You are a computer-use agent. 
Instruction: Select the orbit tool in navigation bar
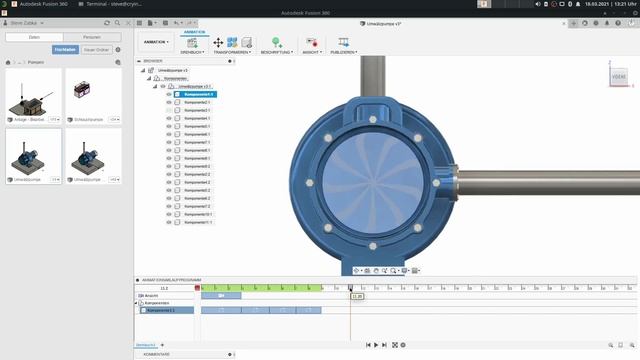[356, 271]
